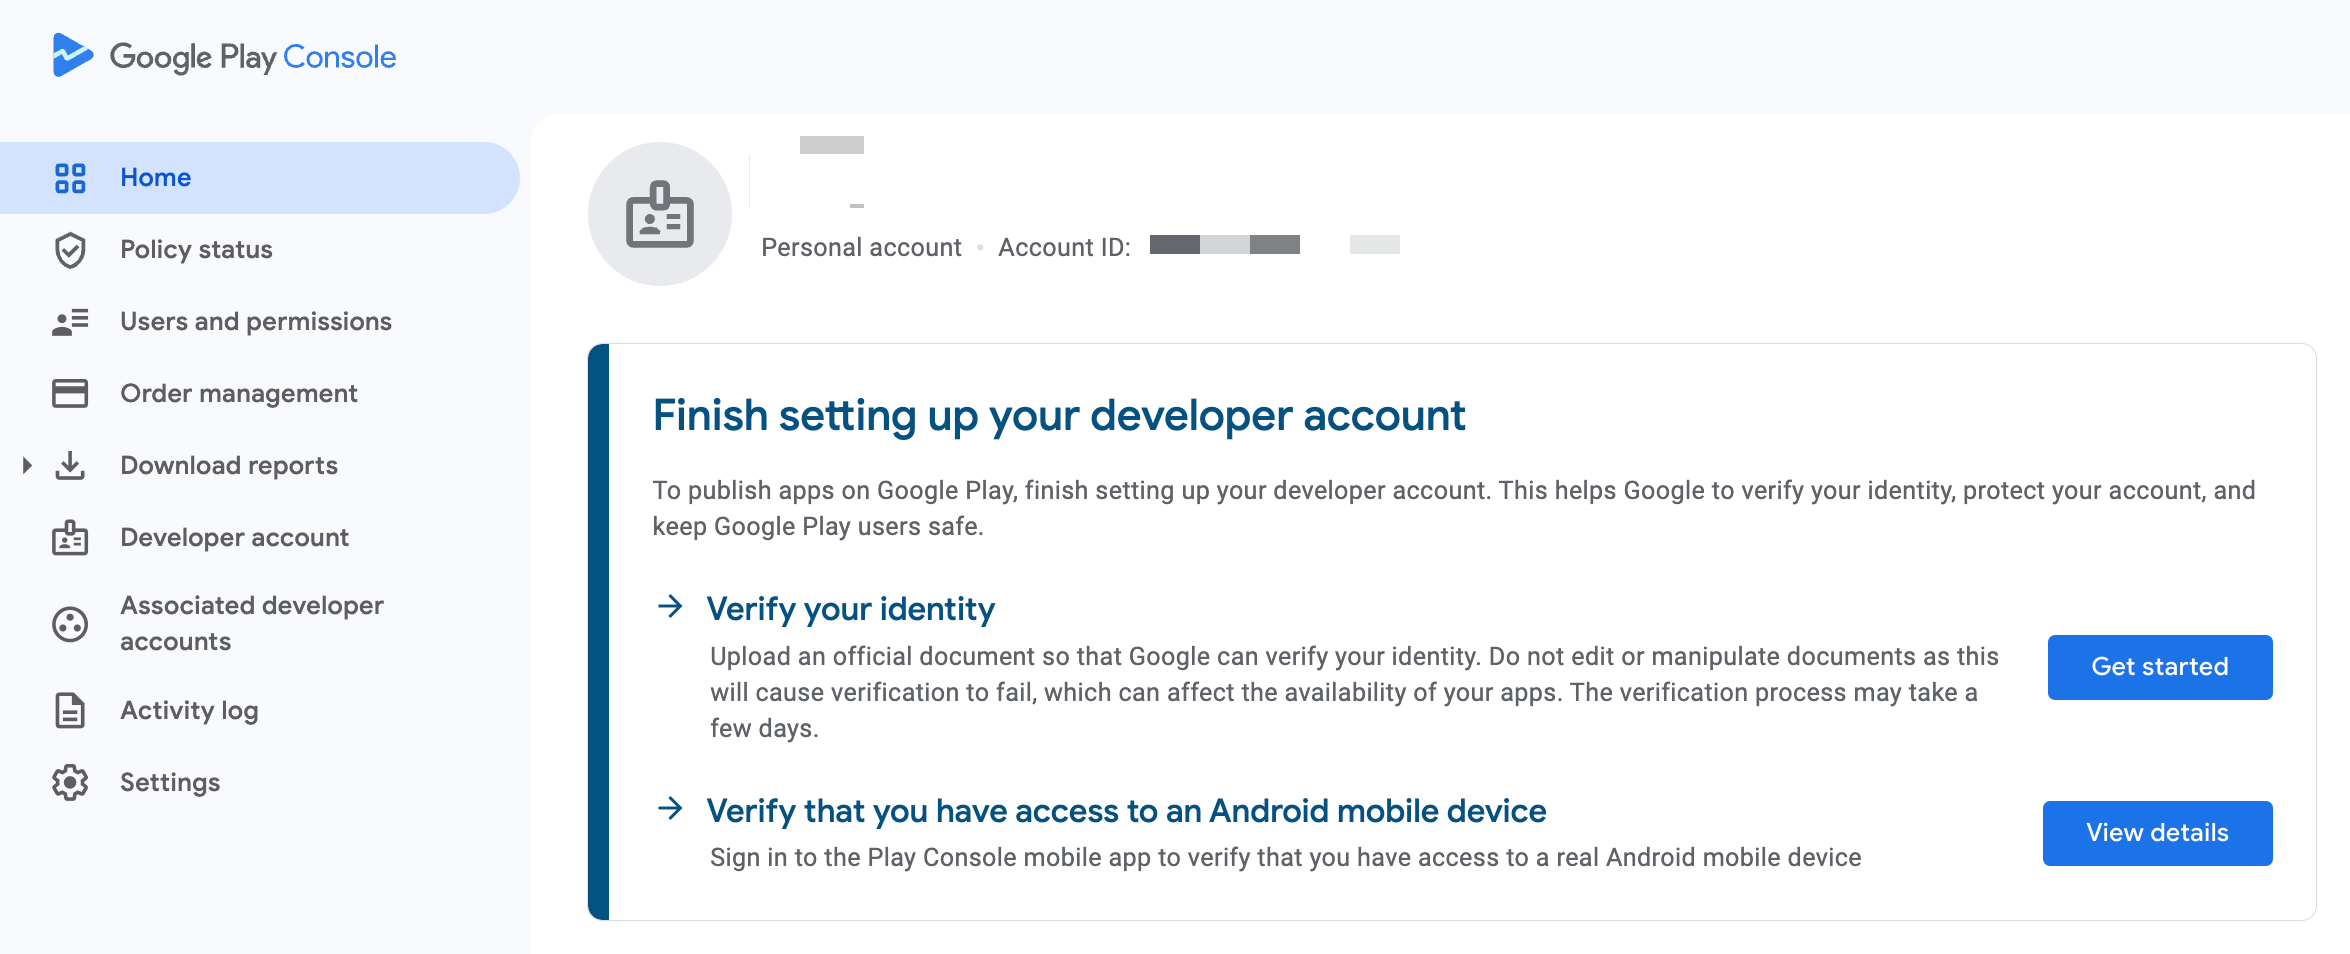Click the Associated developer accounts circle icon
This screenshot has width=2350, height=954.
pyautogui.click(x=70, y=624)
